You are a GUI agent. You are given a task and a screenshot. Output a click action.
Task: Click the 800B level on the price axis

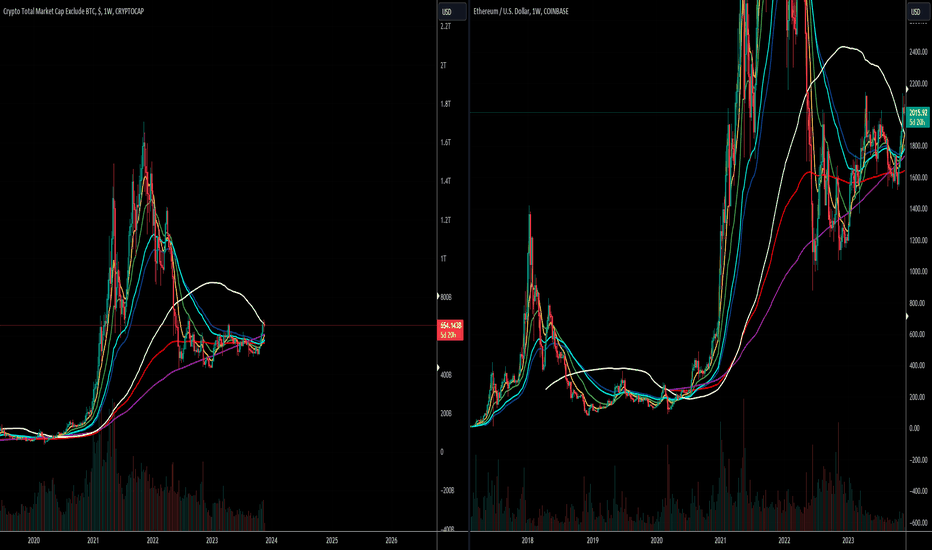coord(446,297)
